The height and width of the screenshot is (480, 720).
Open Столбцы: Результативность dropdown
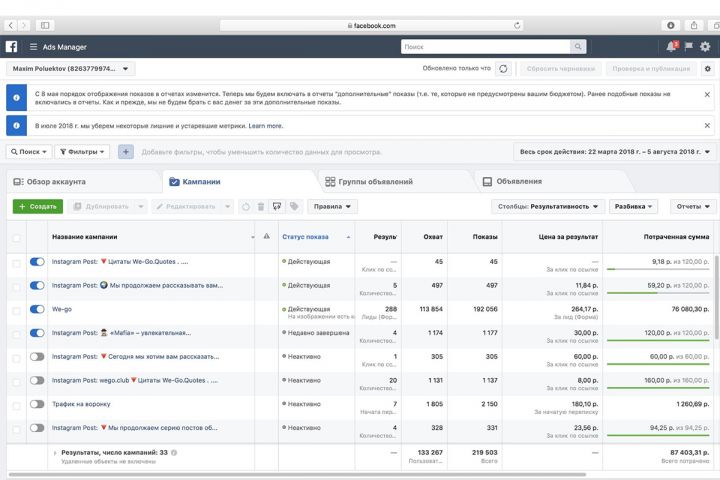pyautogui.click(x=548, y=207)
